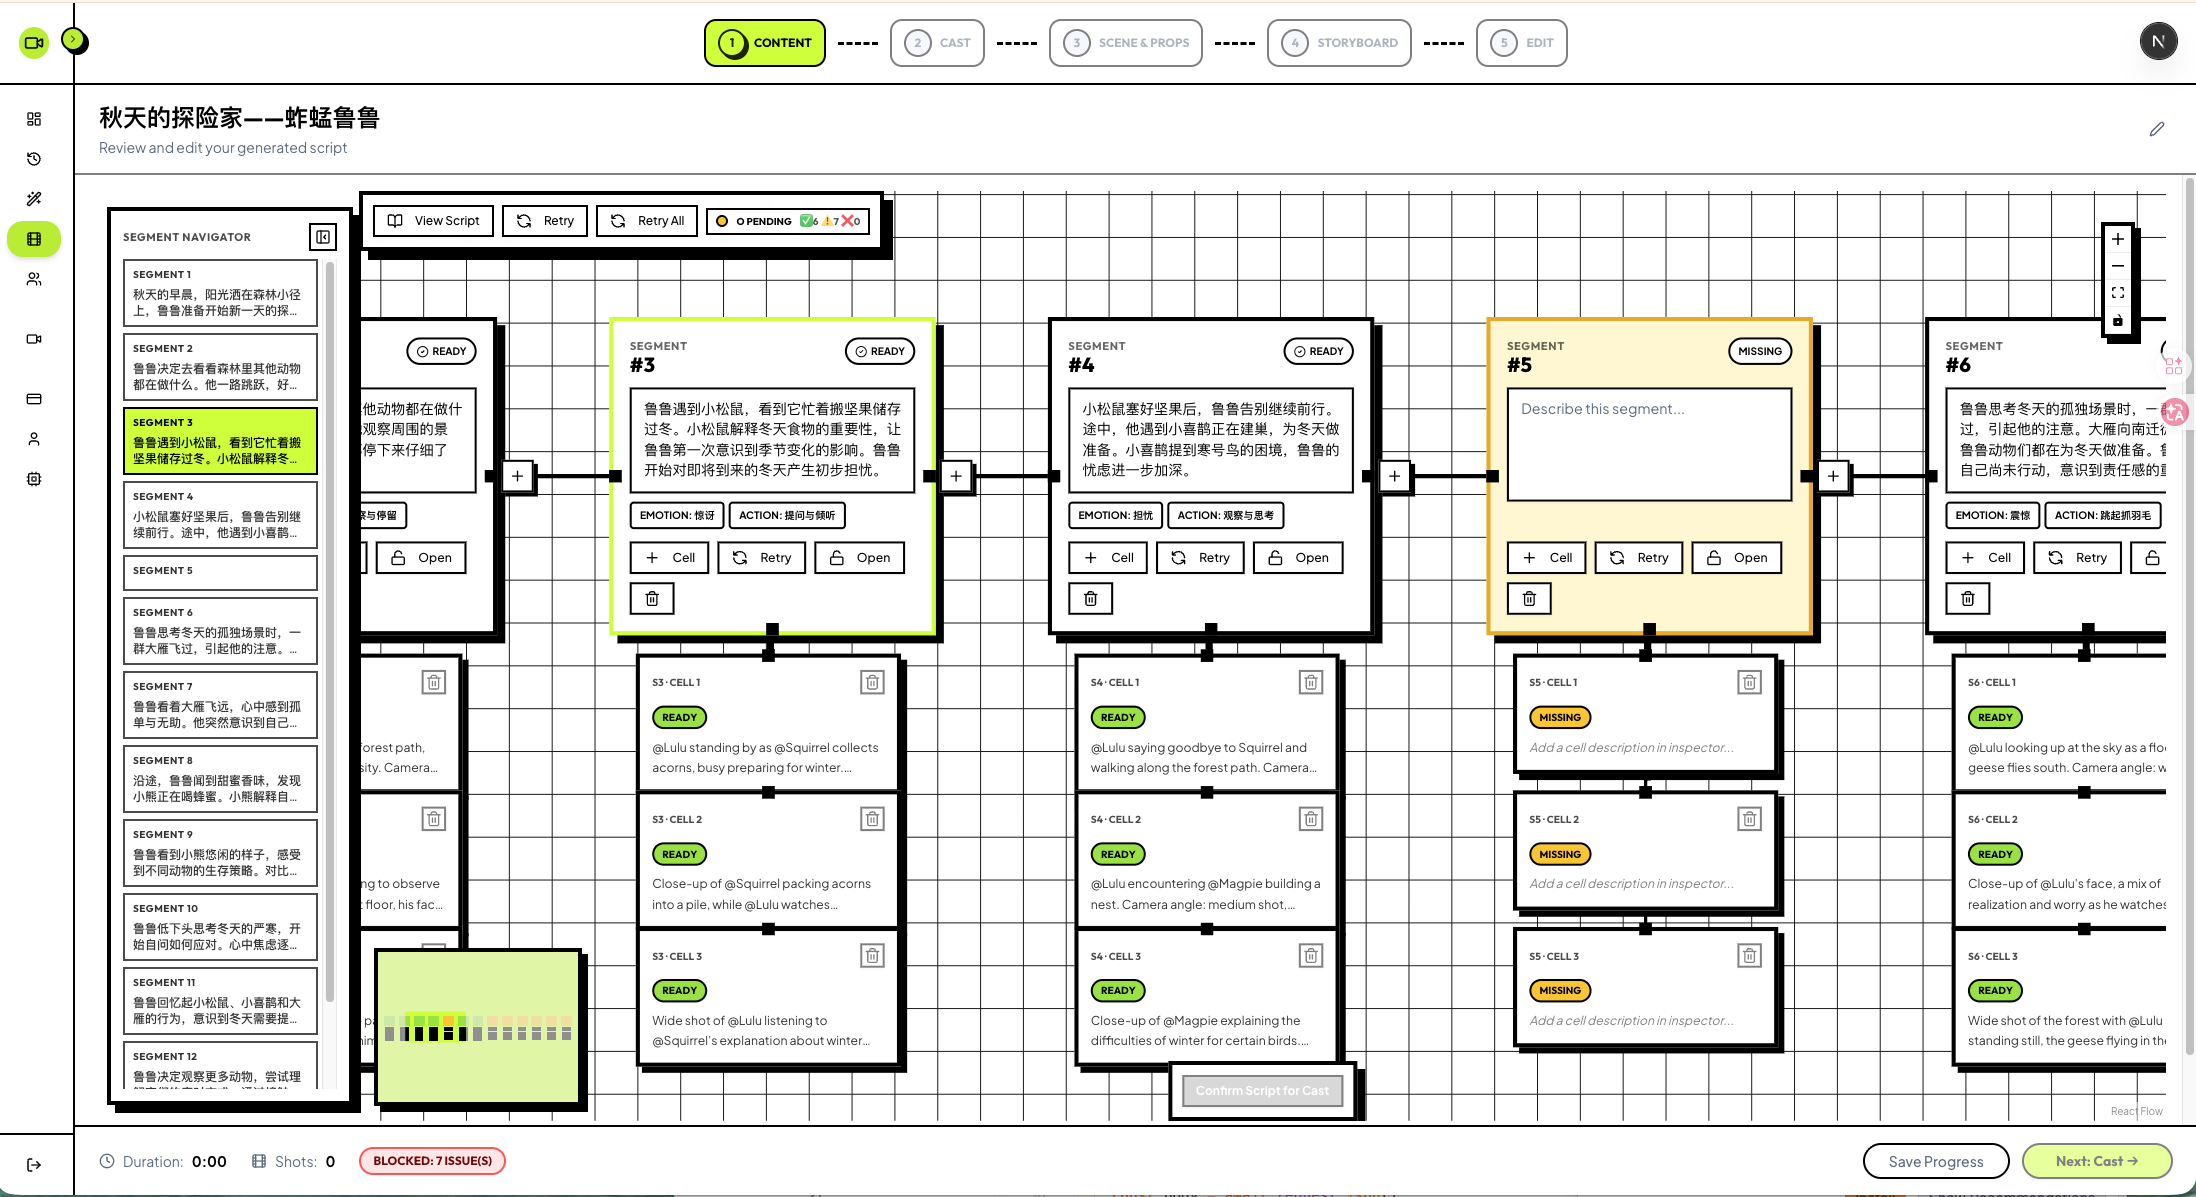Open the history icon in sidebar

pos(34,159)
